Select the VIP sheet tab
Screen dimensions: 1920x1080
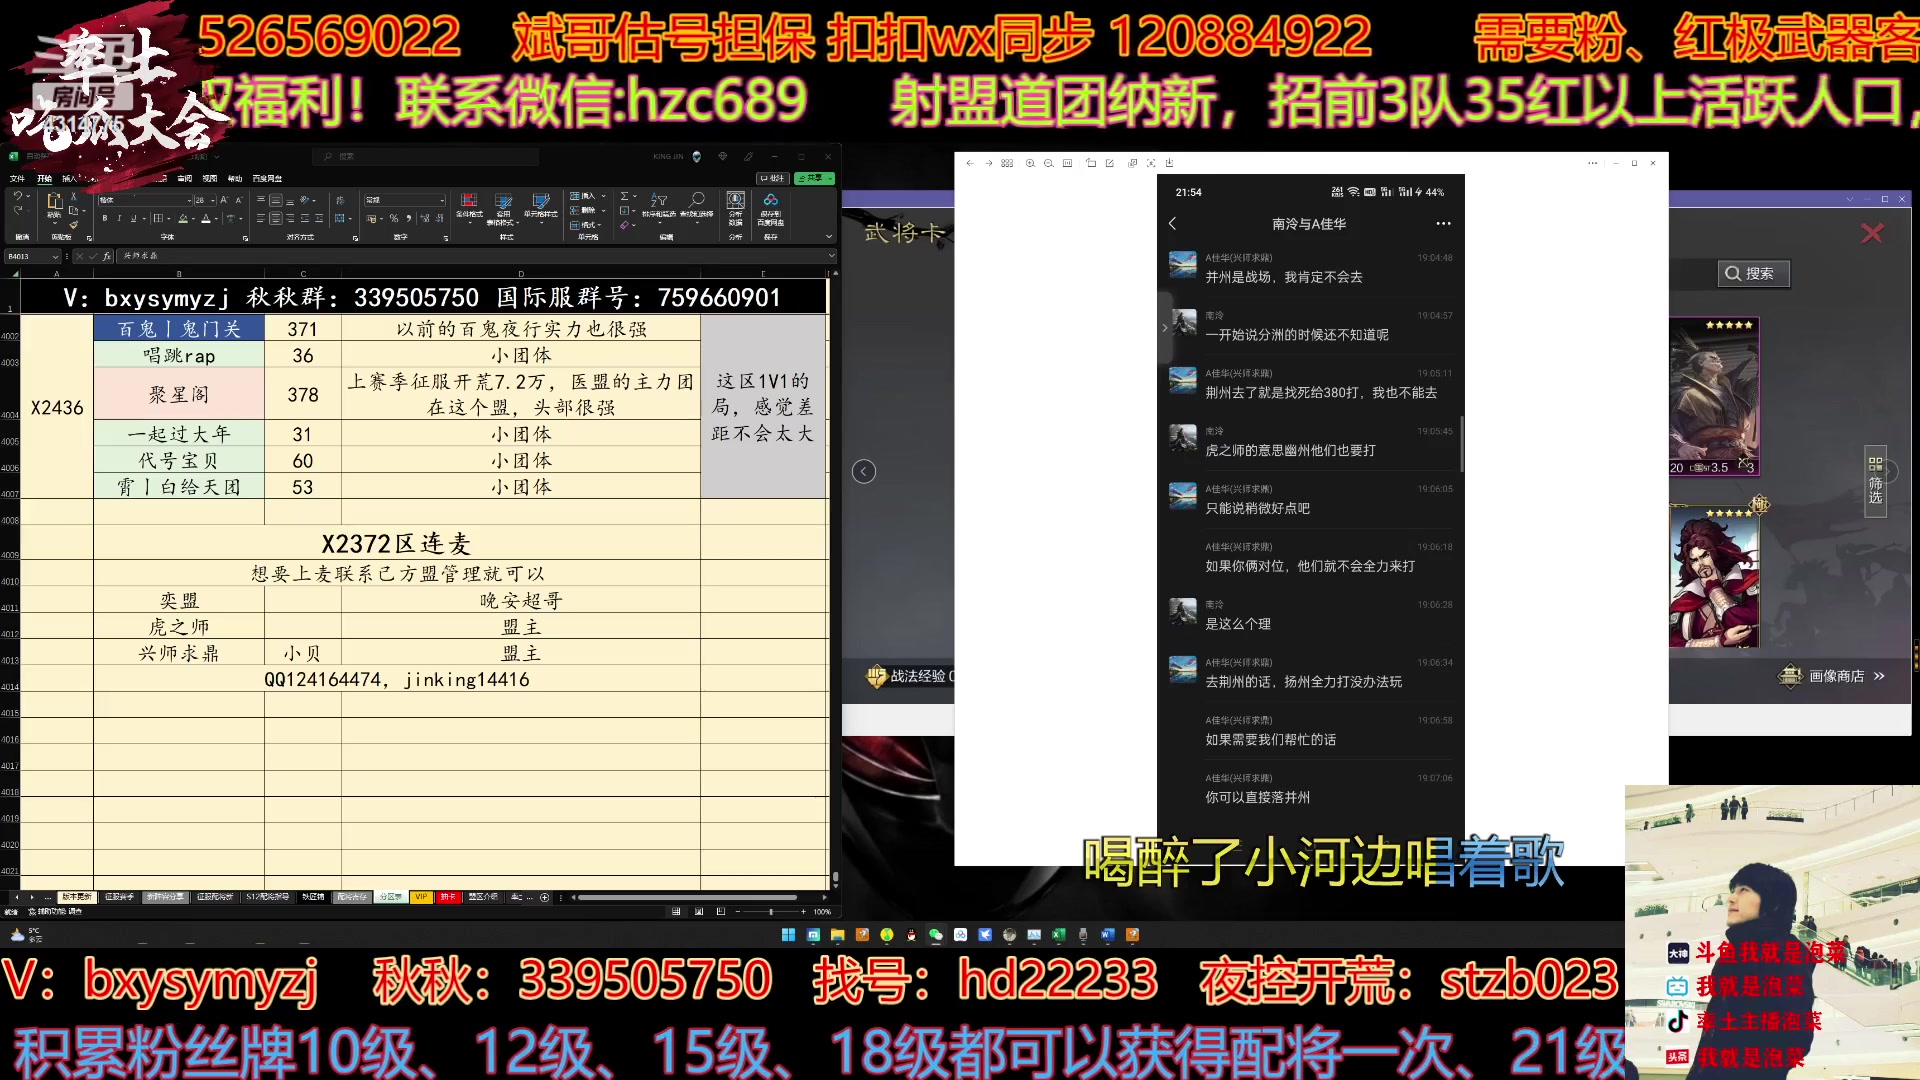[x=421, y=897]
